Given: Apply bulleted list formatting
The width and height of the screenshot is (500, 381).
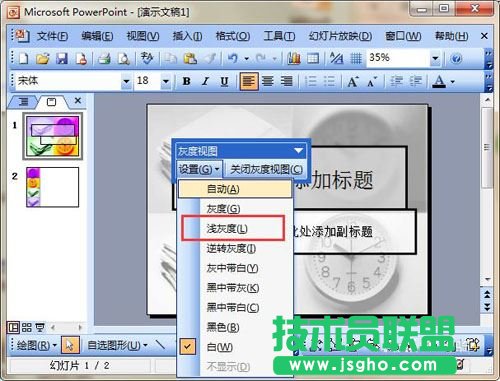Looking at the screenshot, I should point(329,81).
